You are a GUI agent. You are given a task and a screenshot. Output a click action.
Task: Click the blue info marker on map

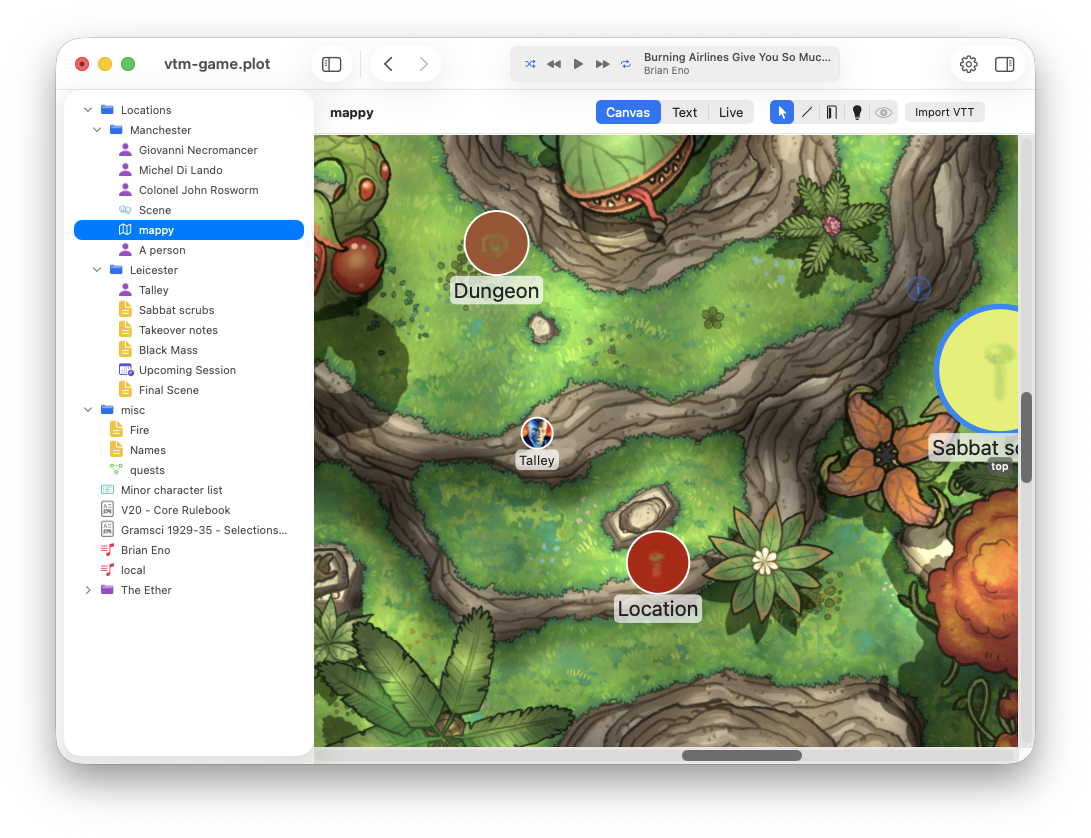tap(918, 287)
